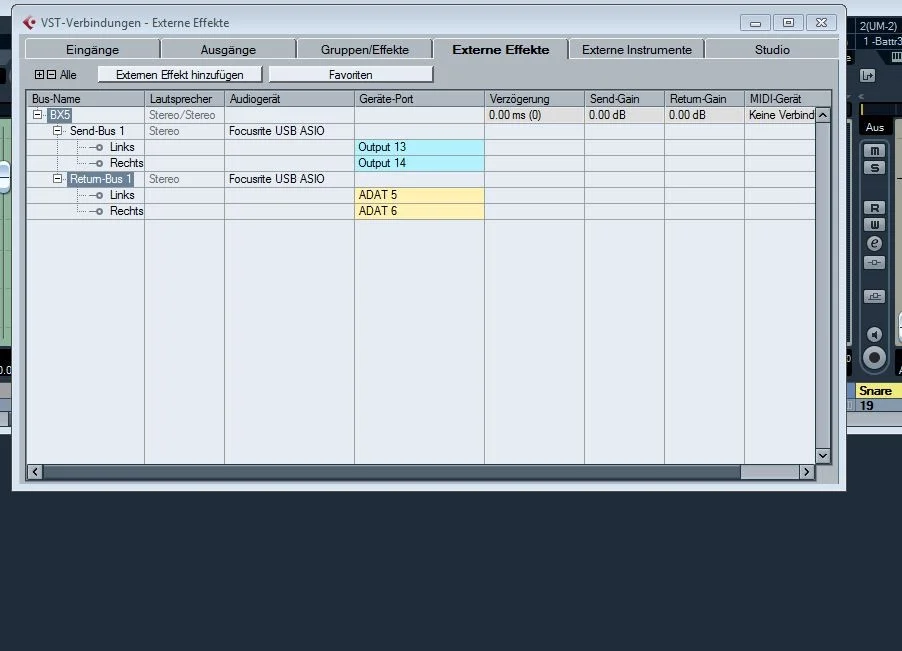Go to the Studio tab

[772, 49]
